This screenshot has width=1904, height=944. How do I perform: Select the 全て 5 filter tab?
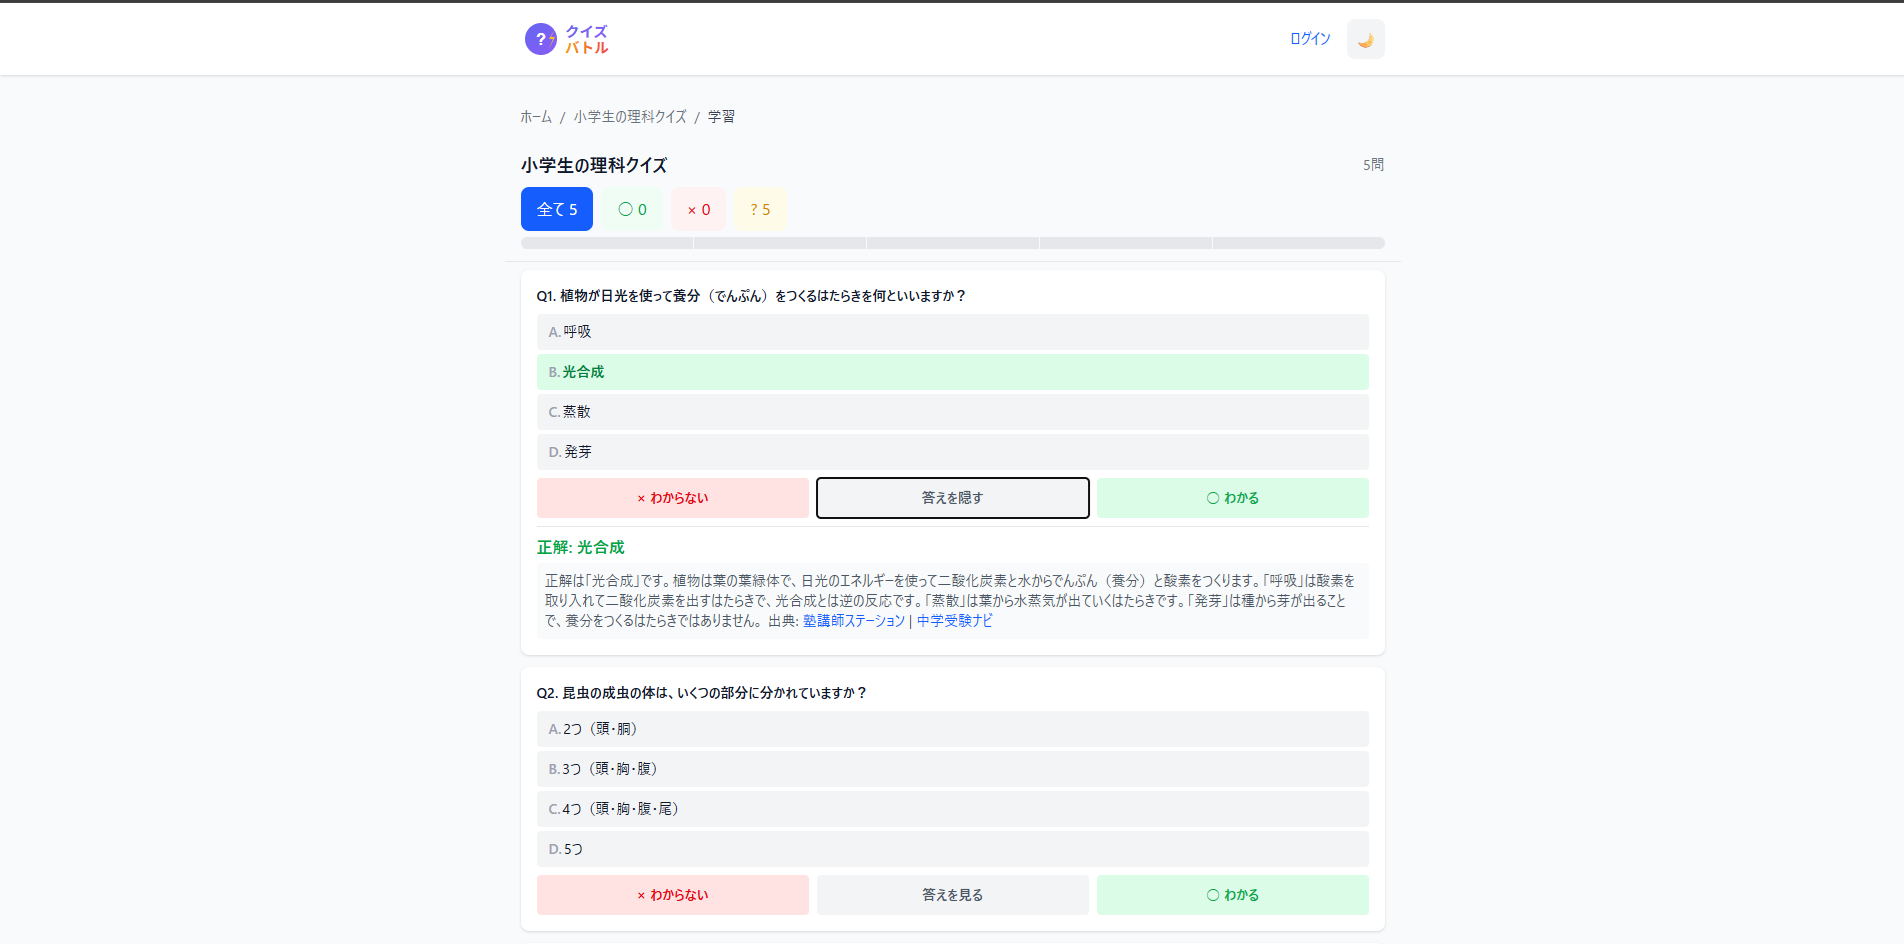click(x=557, y=209)
